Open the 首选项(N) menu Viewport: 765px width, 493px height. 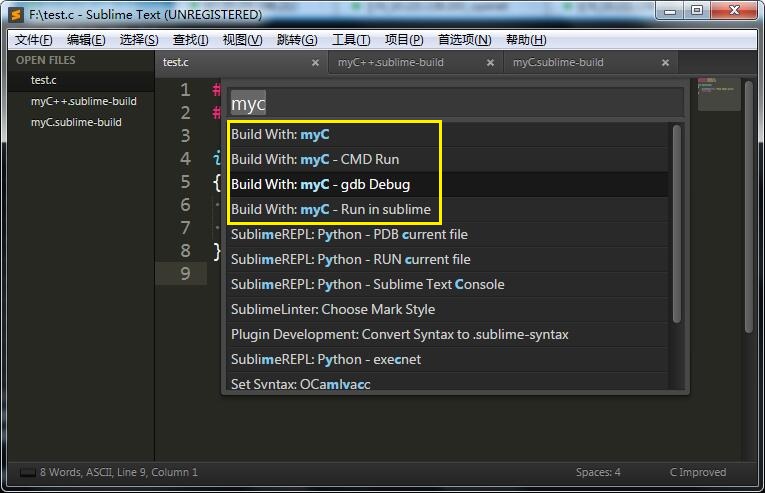click(x=464, y=40)
